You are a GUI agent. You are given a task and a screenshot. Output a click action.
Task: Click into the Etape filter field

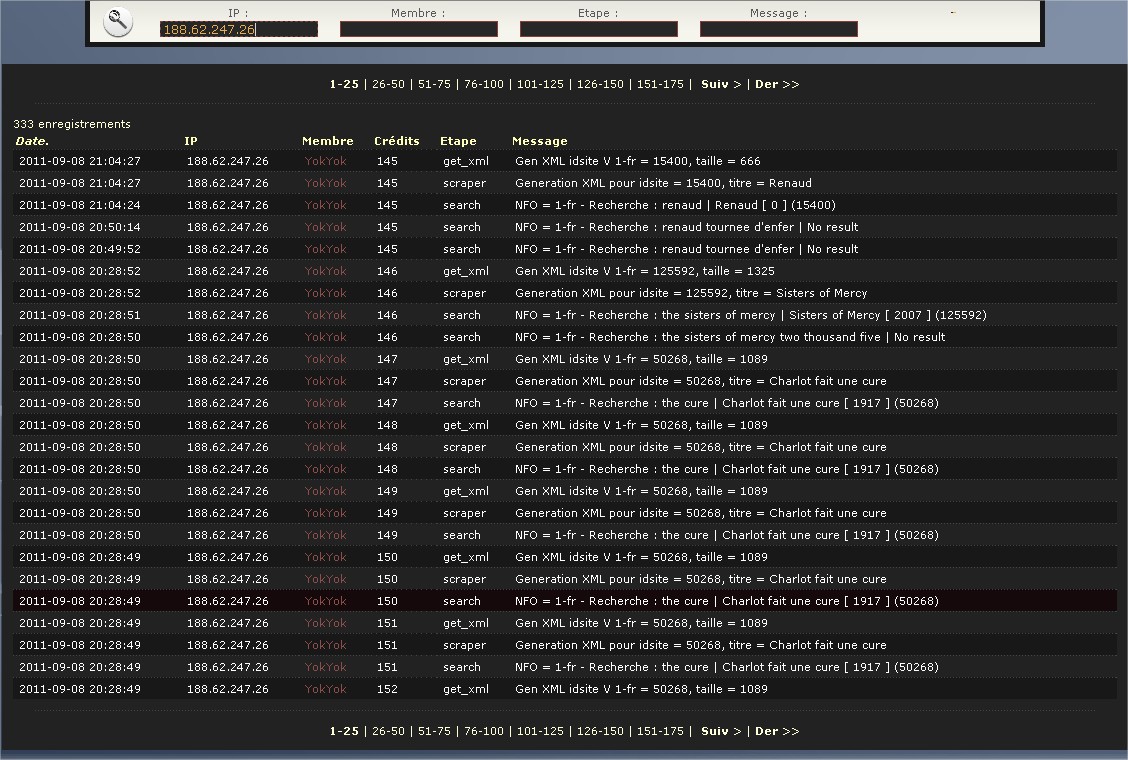click(x=599, y=30)
